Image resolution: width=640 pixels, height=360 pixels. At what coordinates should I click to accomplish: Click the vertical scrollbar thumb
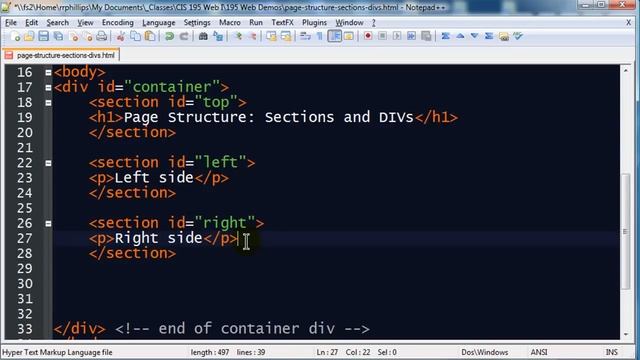[626, 232]
